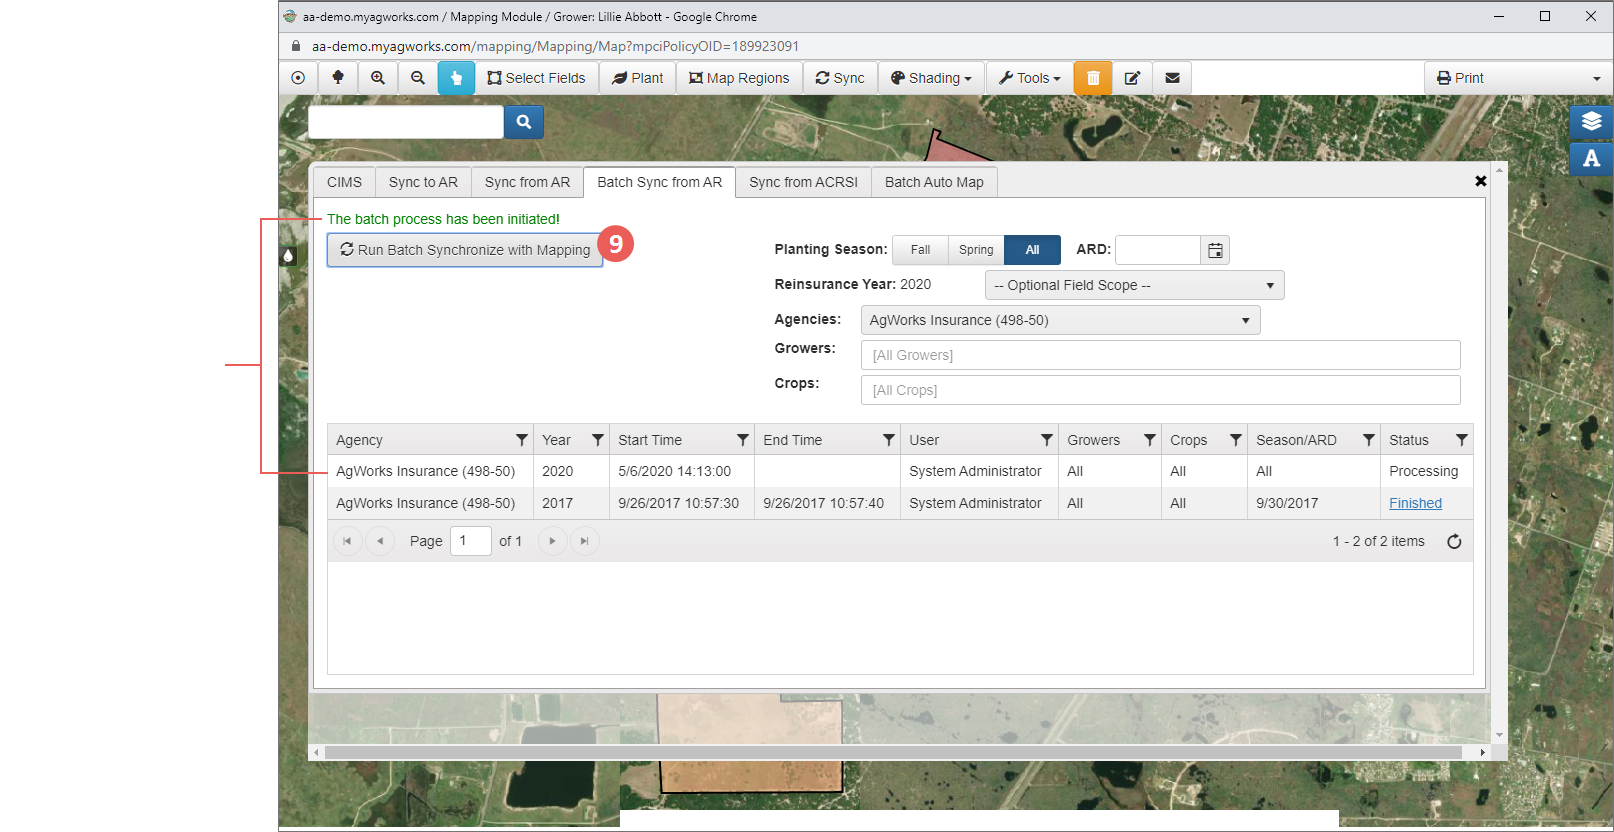Switch to the Batch Sync from AR tab

pos(659,182)
